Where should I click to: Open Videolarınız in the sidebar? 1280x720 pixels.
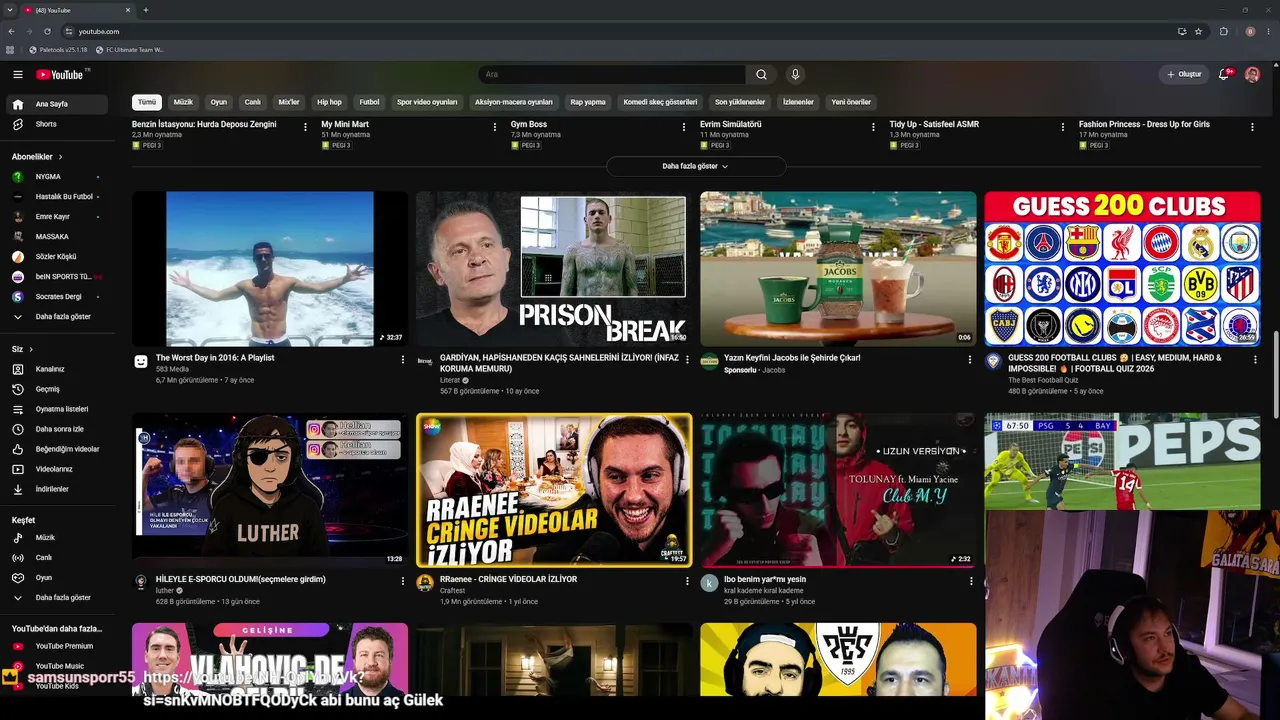pyautogui.click(x=56, y=469)
